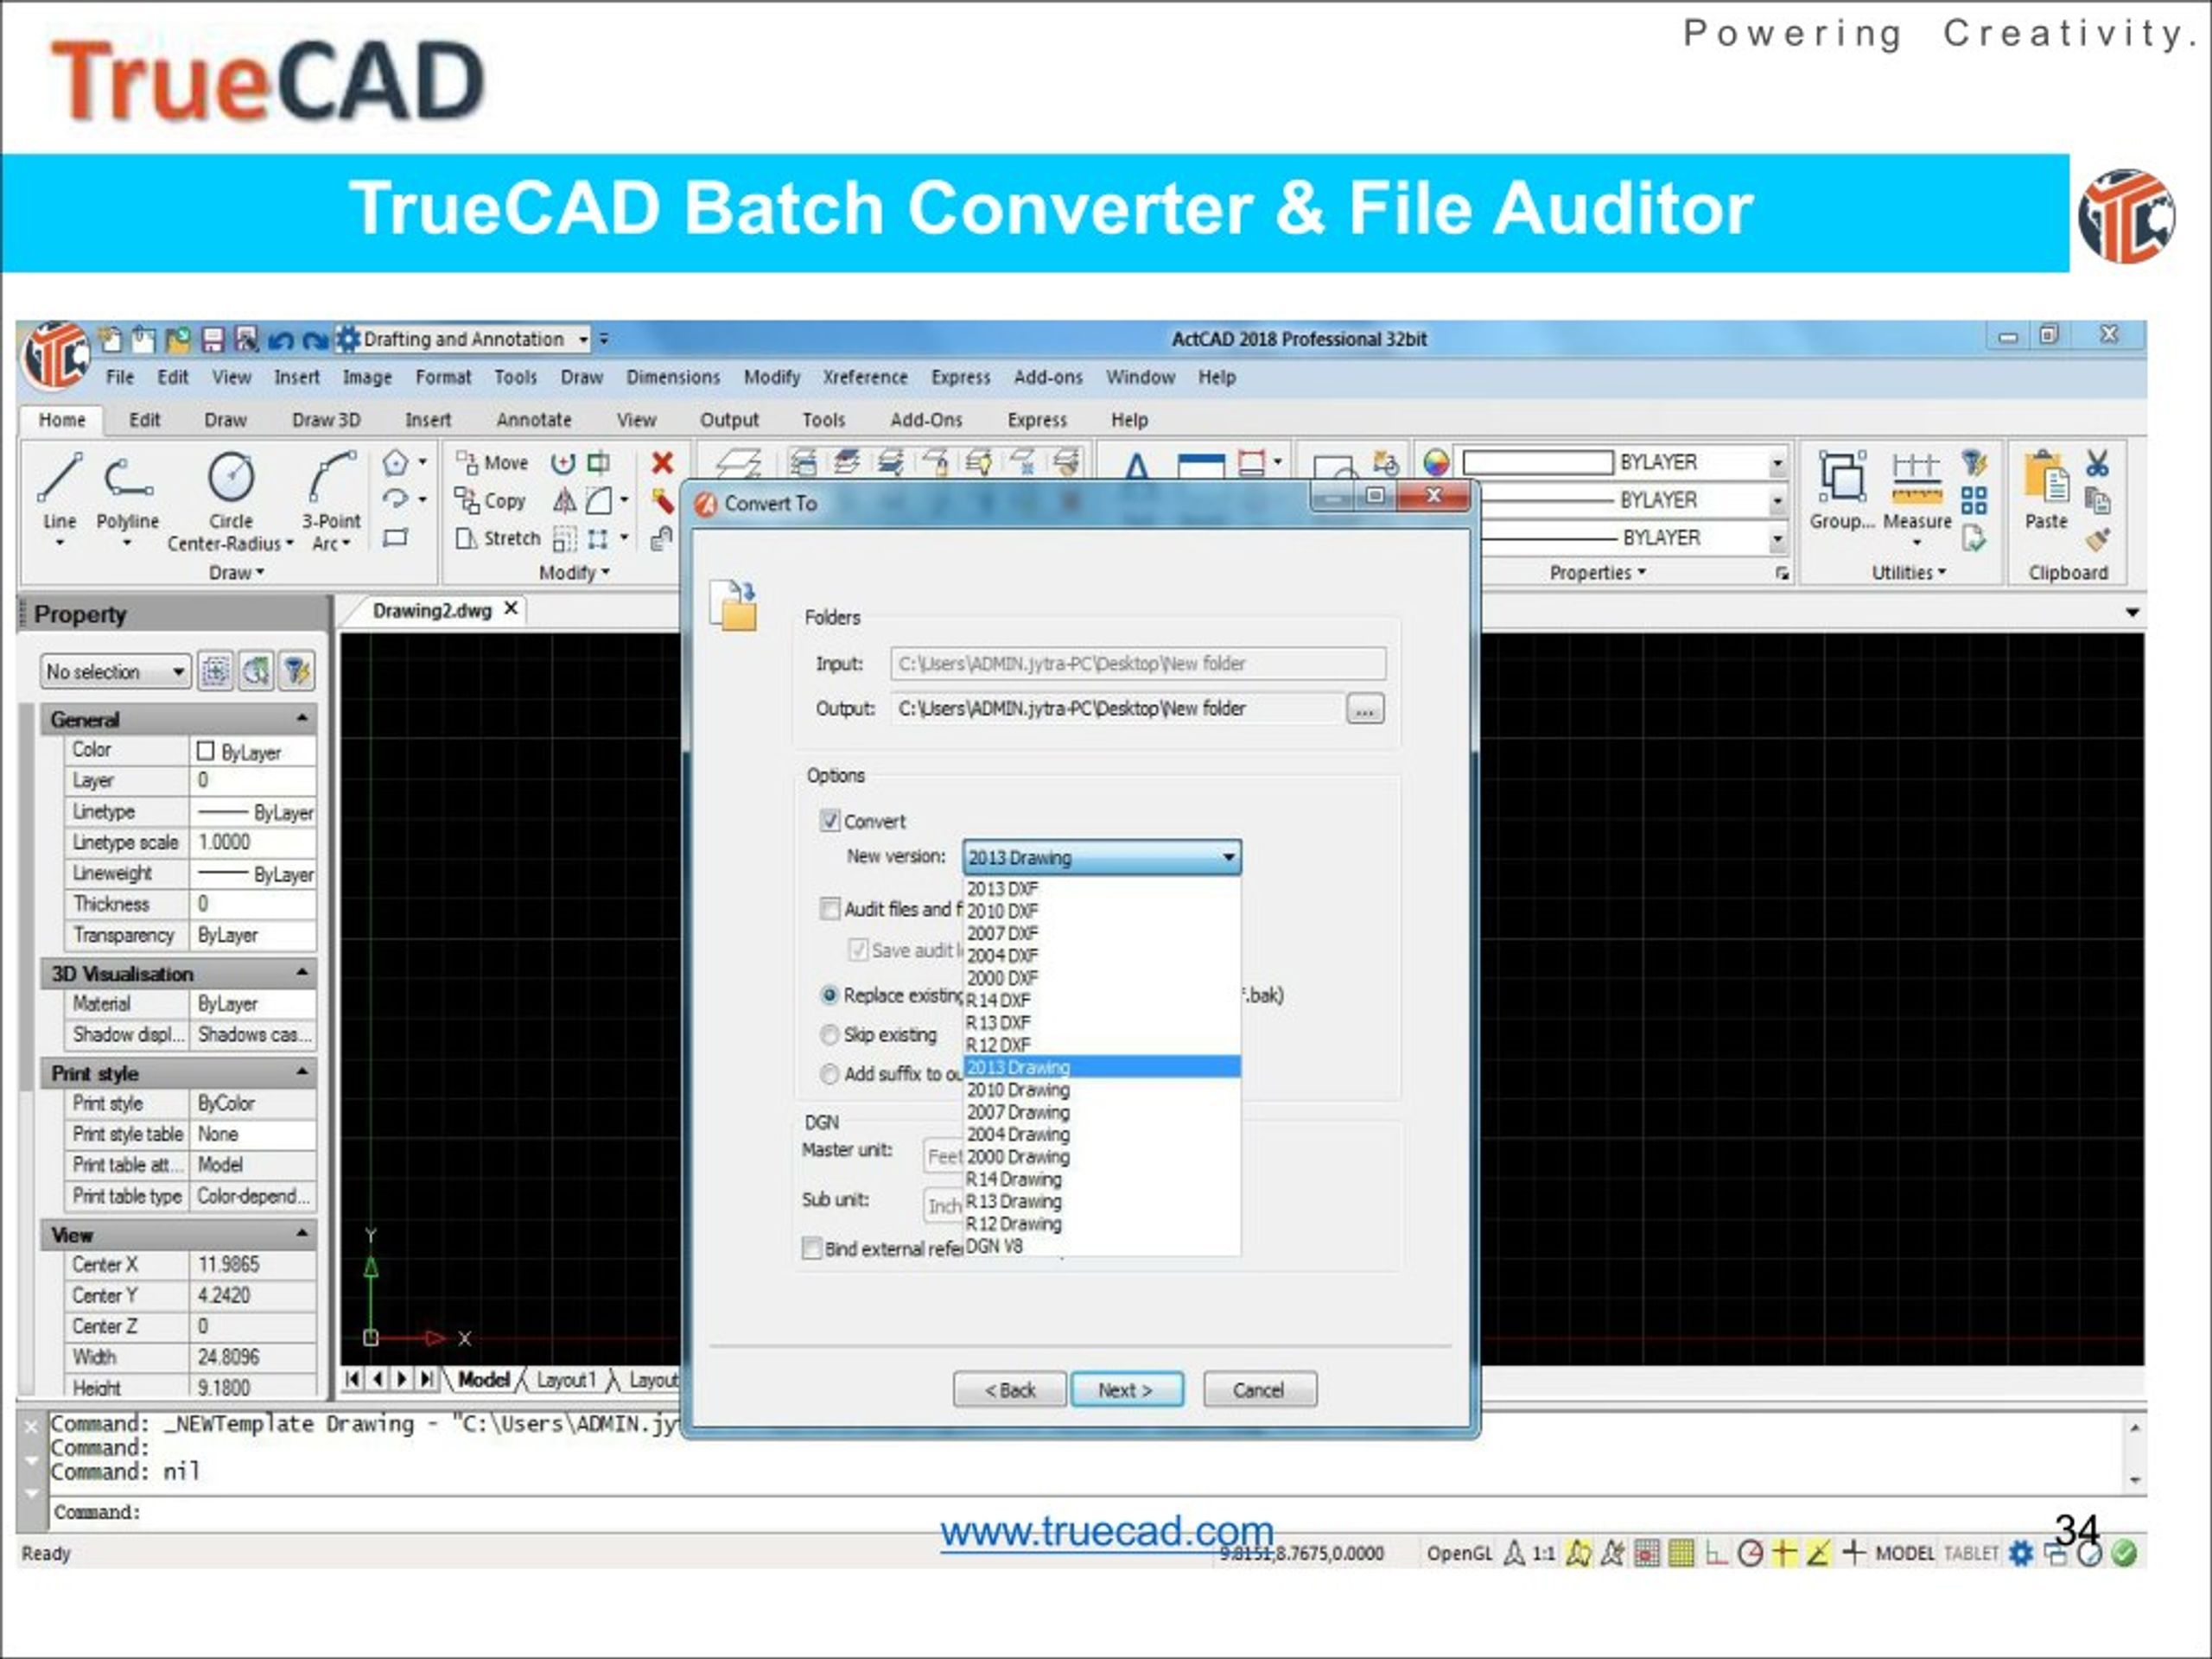Select the Replace existing radio button
This screenshot has width=2212, height=1659.
click(829, 995)
